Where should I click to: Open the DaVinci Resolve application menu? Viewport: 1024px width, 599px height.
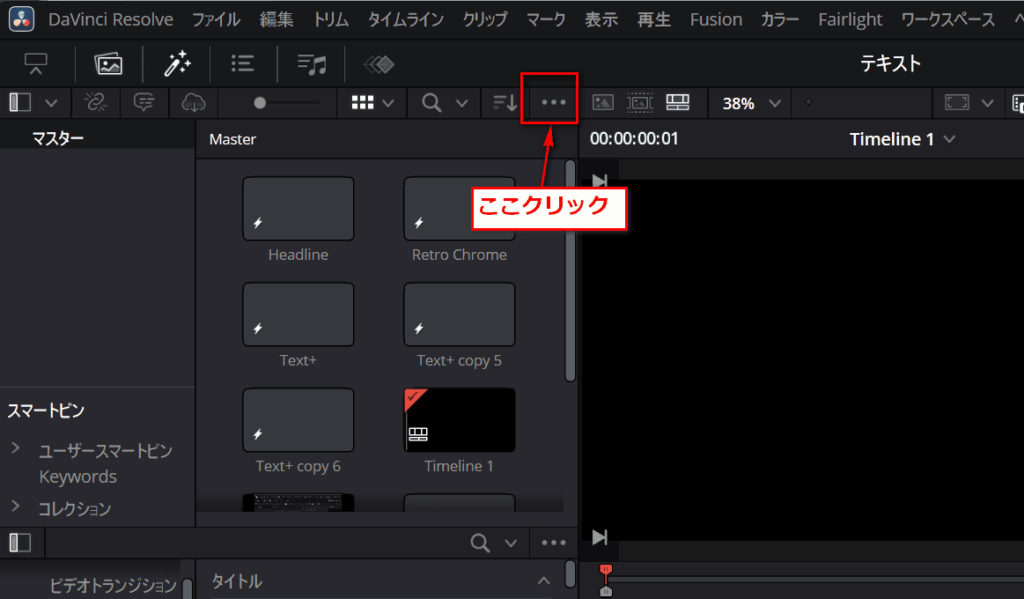pos(110,20)
